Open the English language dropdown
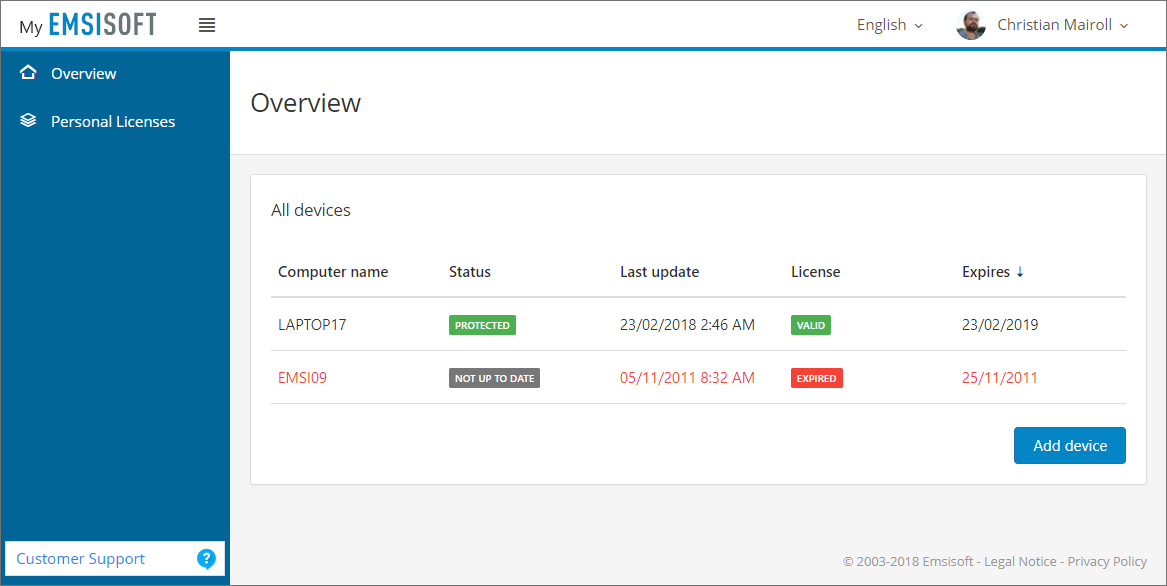 pyautogui.click(x=881, y=24)
